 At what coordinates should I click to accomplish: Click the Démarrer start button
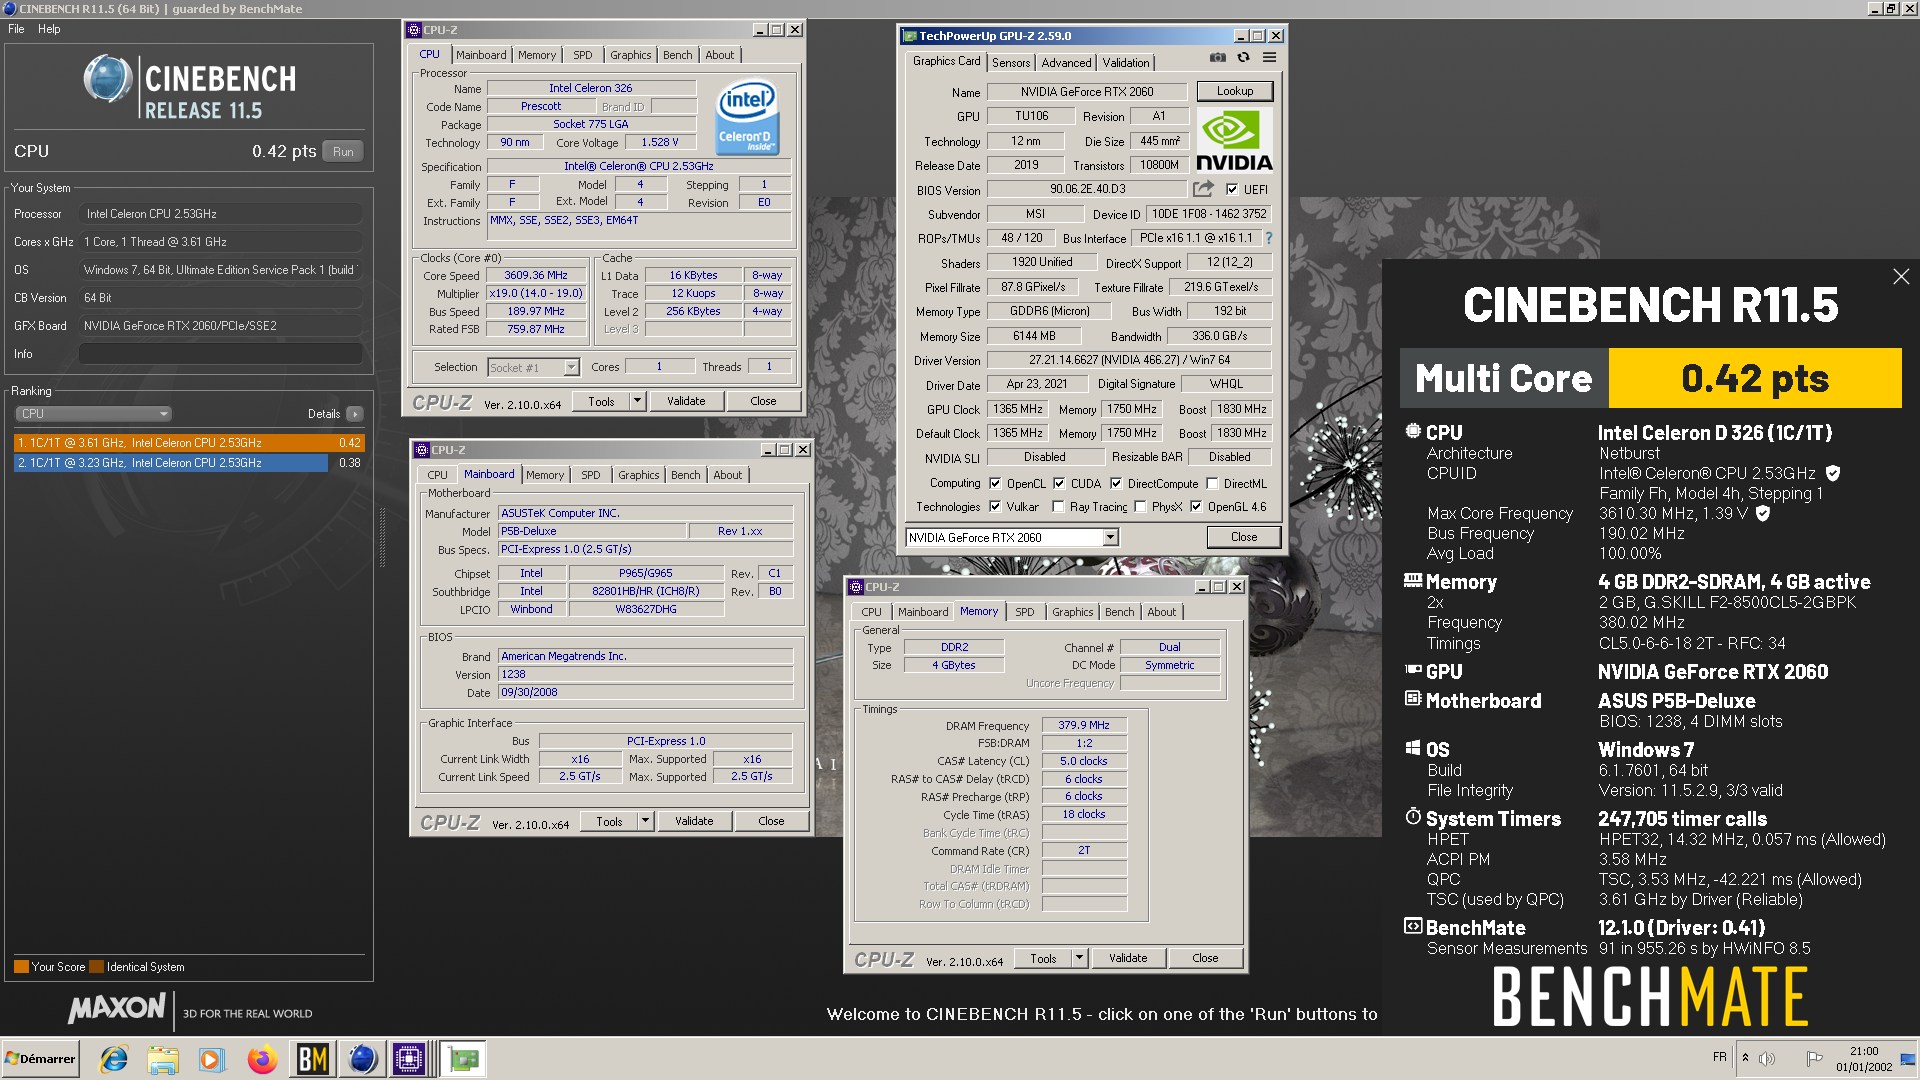tap(40, 1059)
